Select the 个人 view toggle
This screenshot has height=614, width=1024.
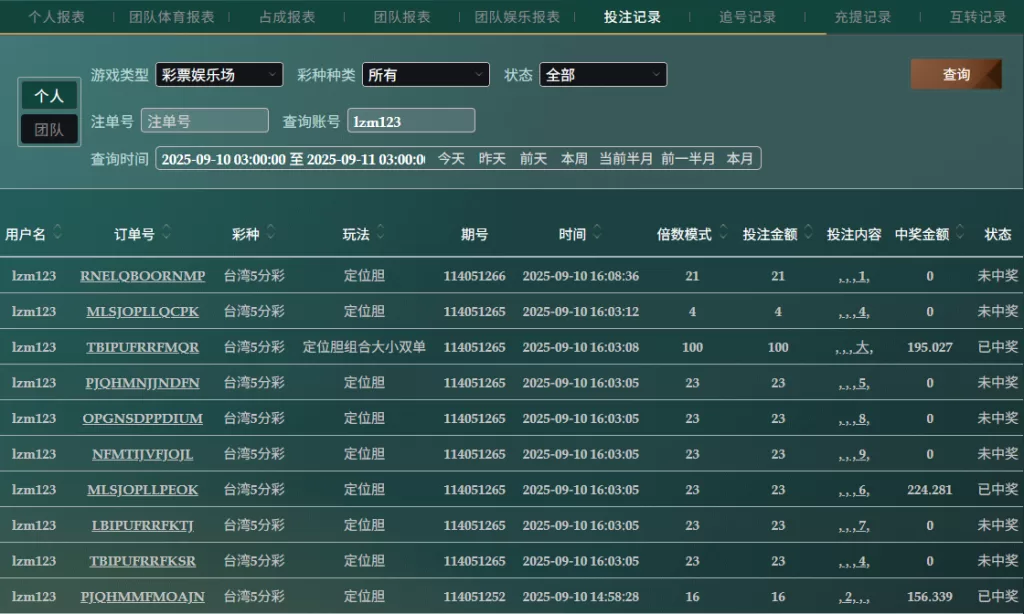49,96
